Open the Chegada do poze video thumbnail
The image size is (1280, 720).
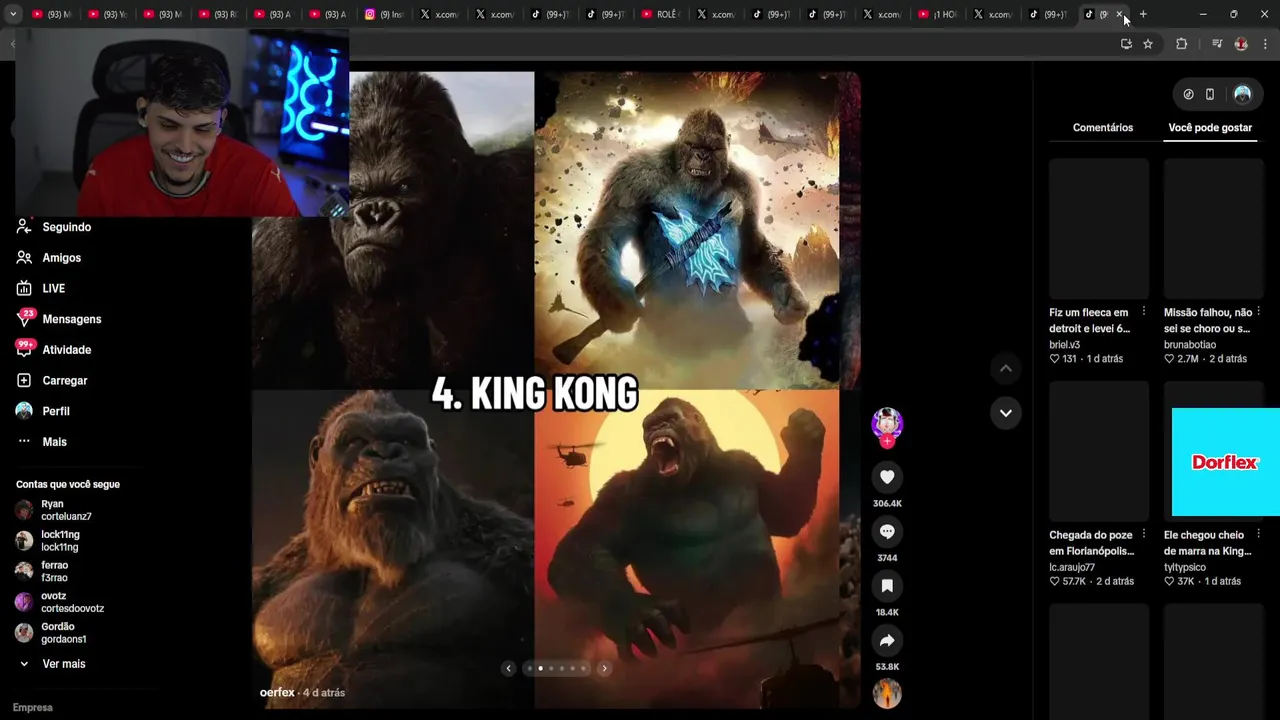coord(1099,451)
